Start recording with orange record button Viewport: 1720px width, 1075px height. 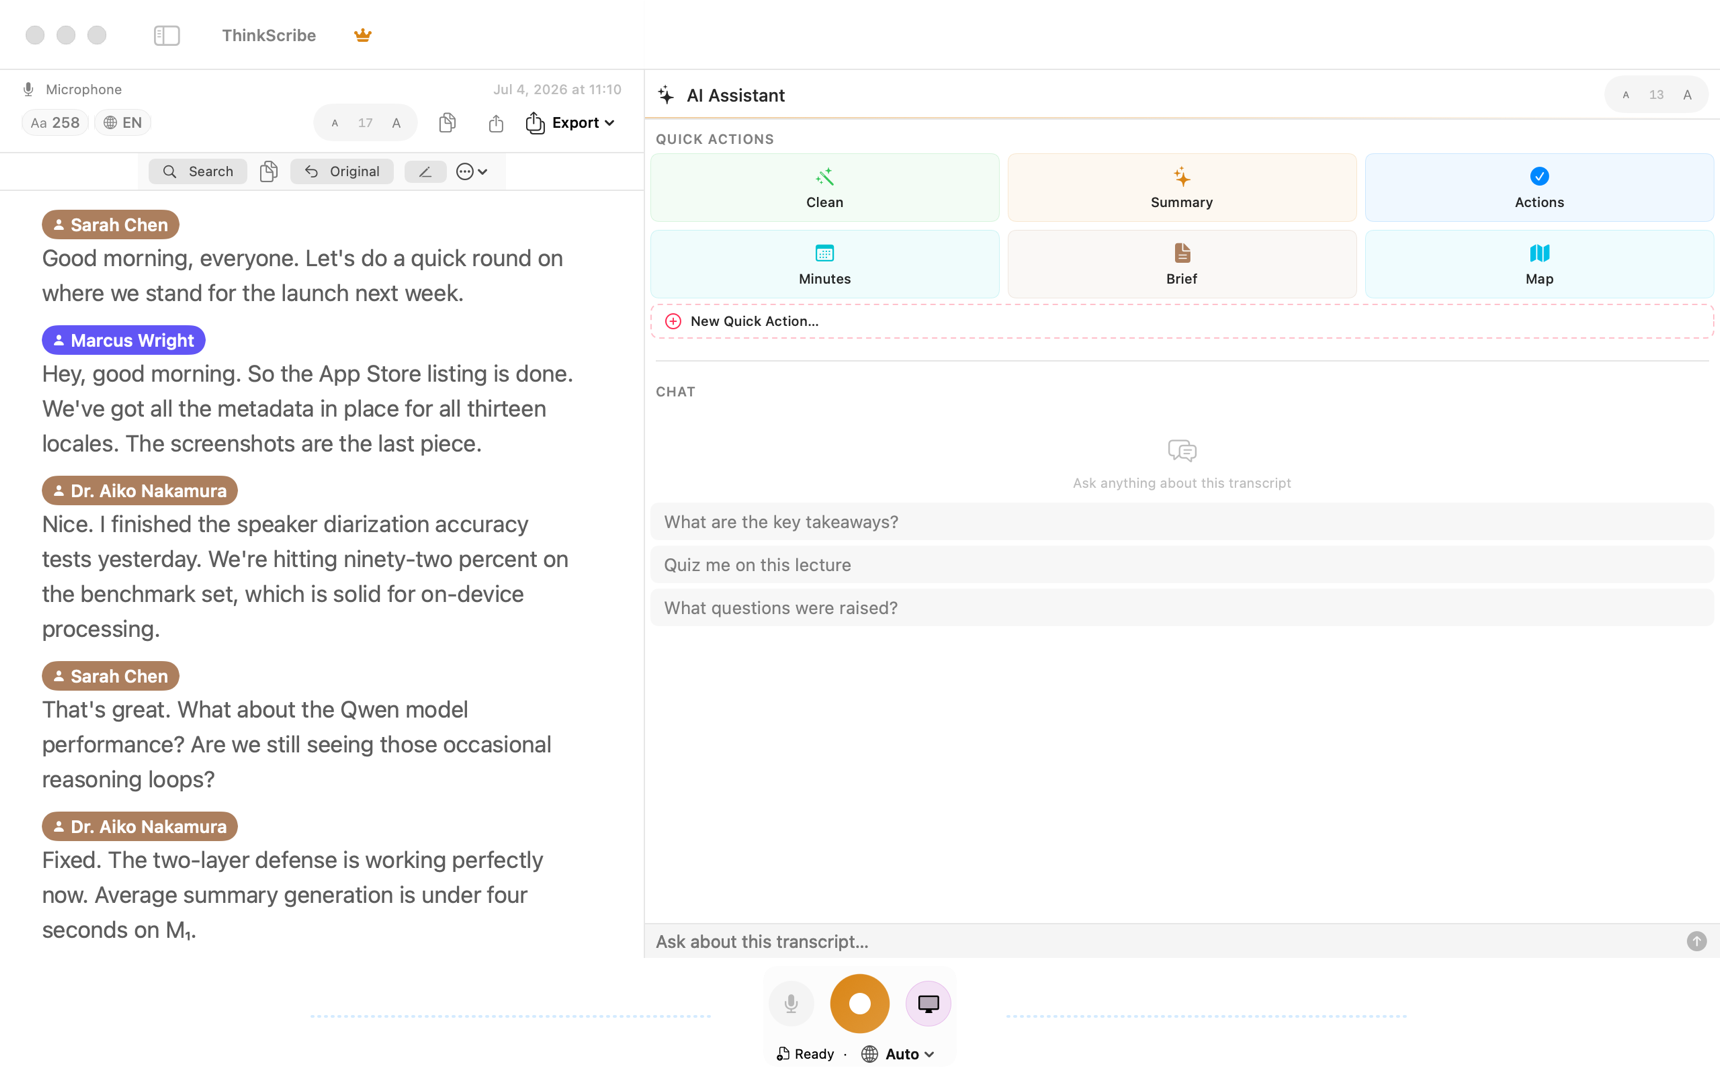(860, 1004)
